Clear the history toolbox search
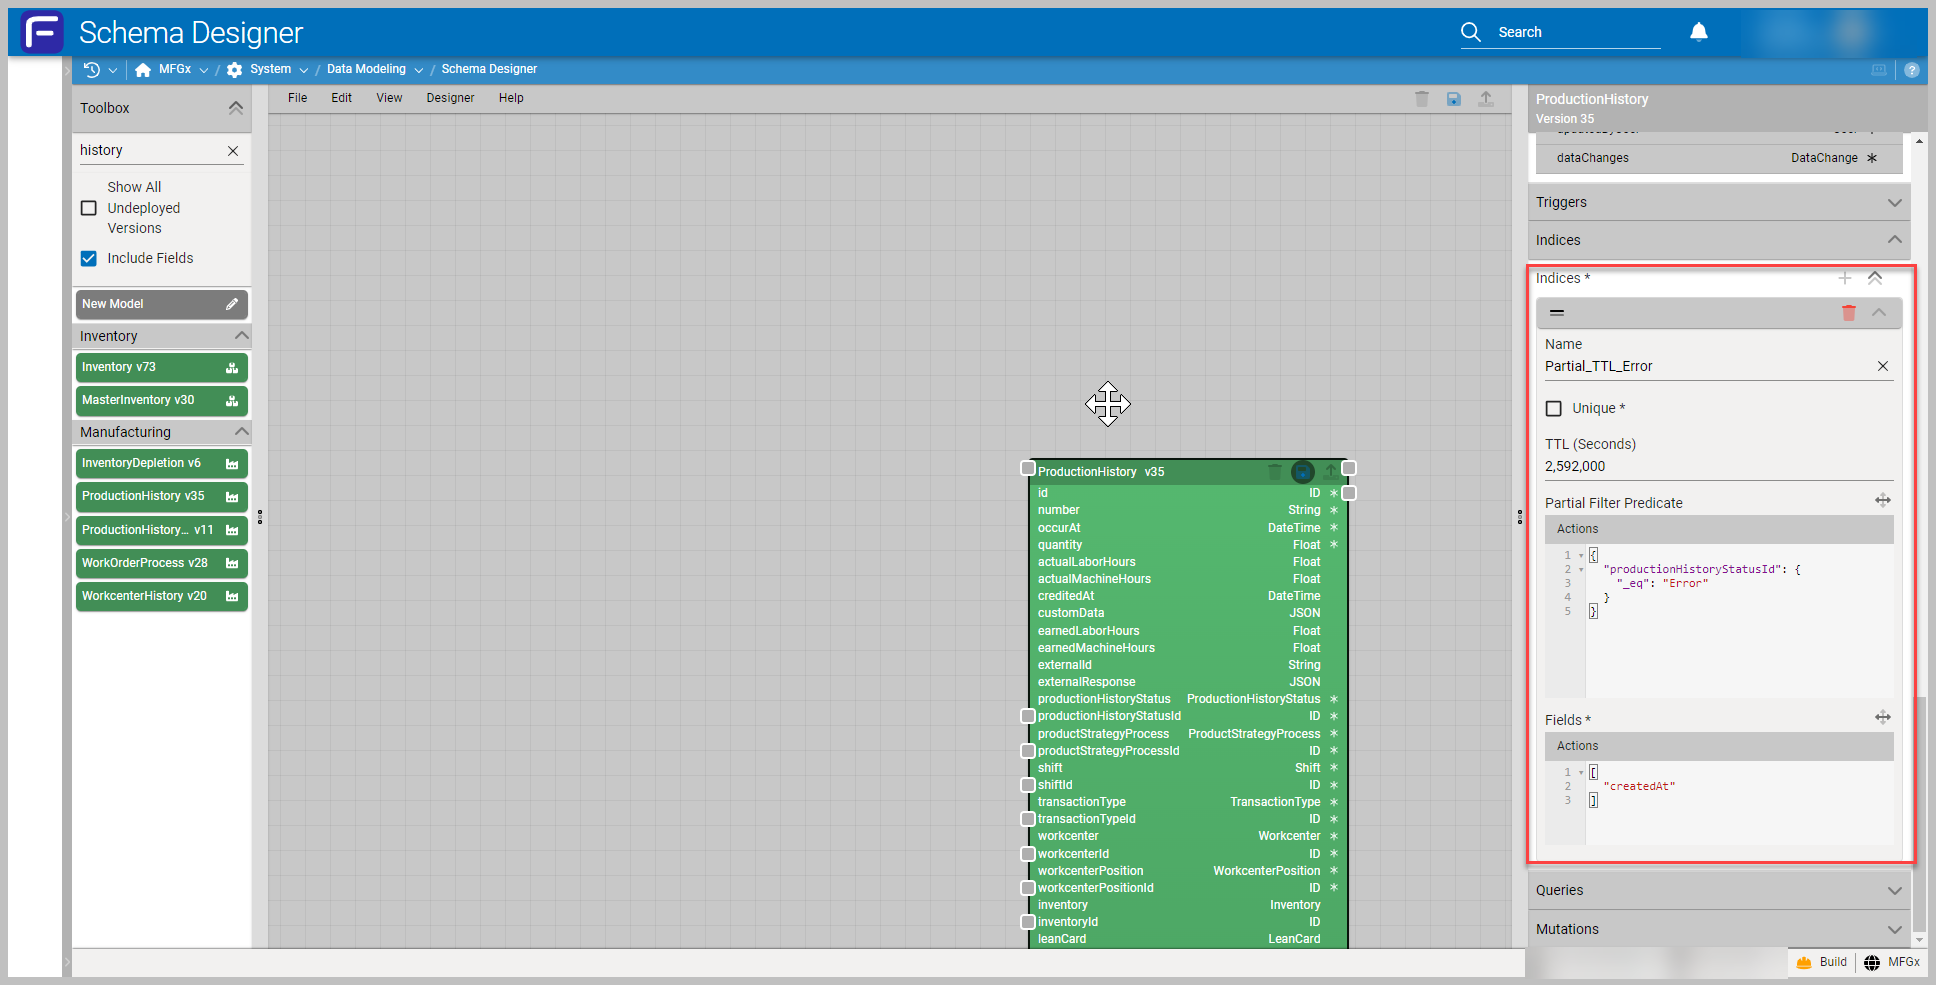The image size is (1936, 985). click(233, 151)
